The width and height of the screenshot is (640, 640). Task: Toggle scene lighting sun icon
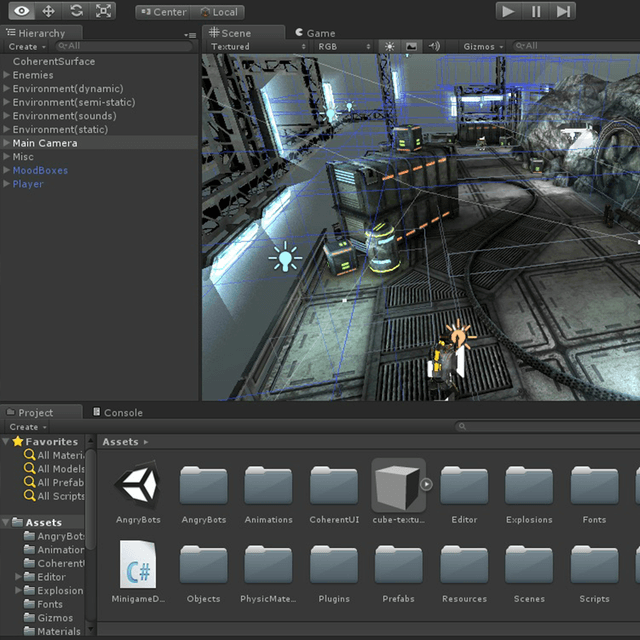(x=389, y=46)
